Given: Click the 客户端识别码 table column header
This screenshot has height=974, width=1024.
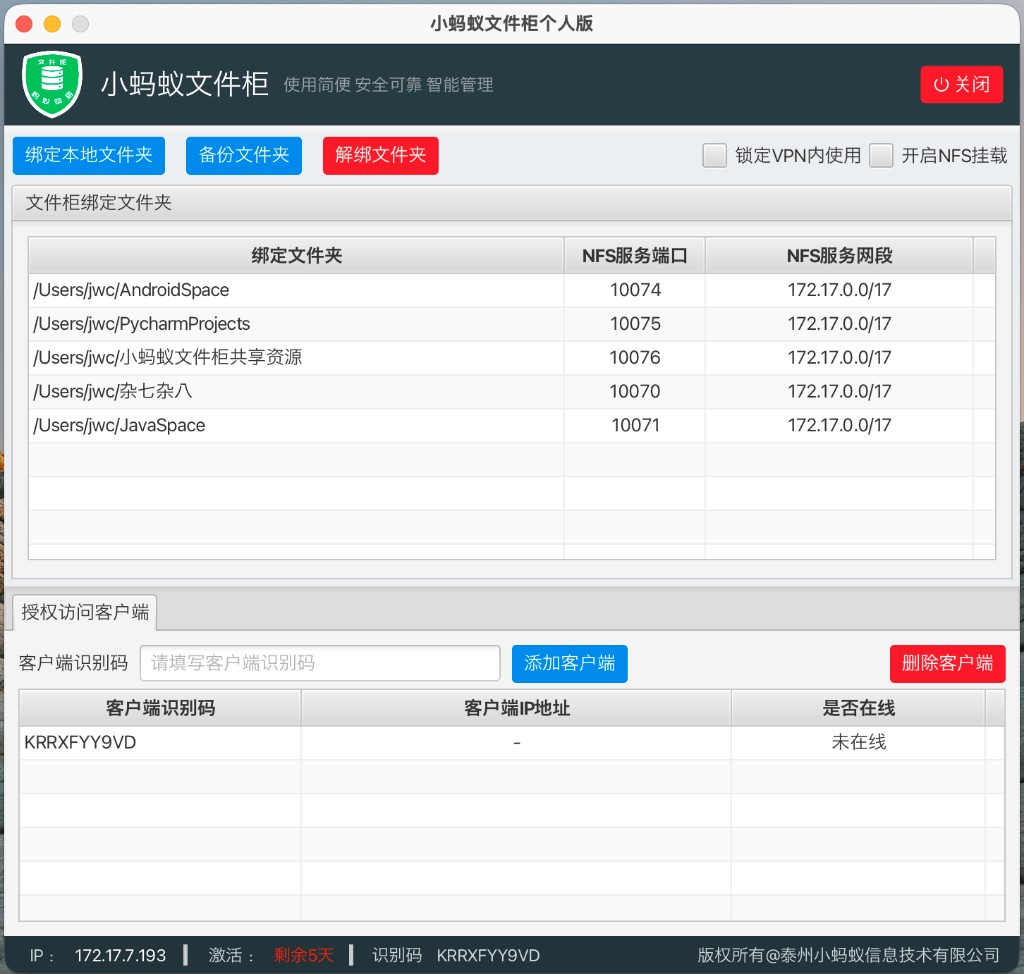Looking at the screenshot, I should click(160, 708).
